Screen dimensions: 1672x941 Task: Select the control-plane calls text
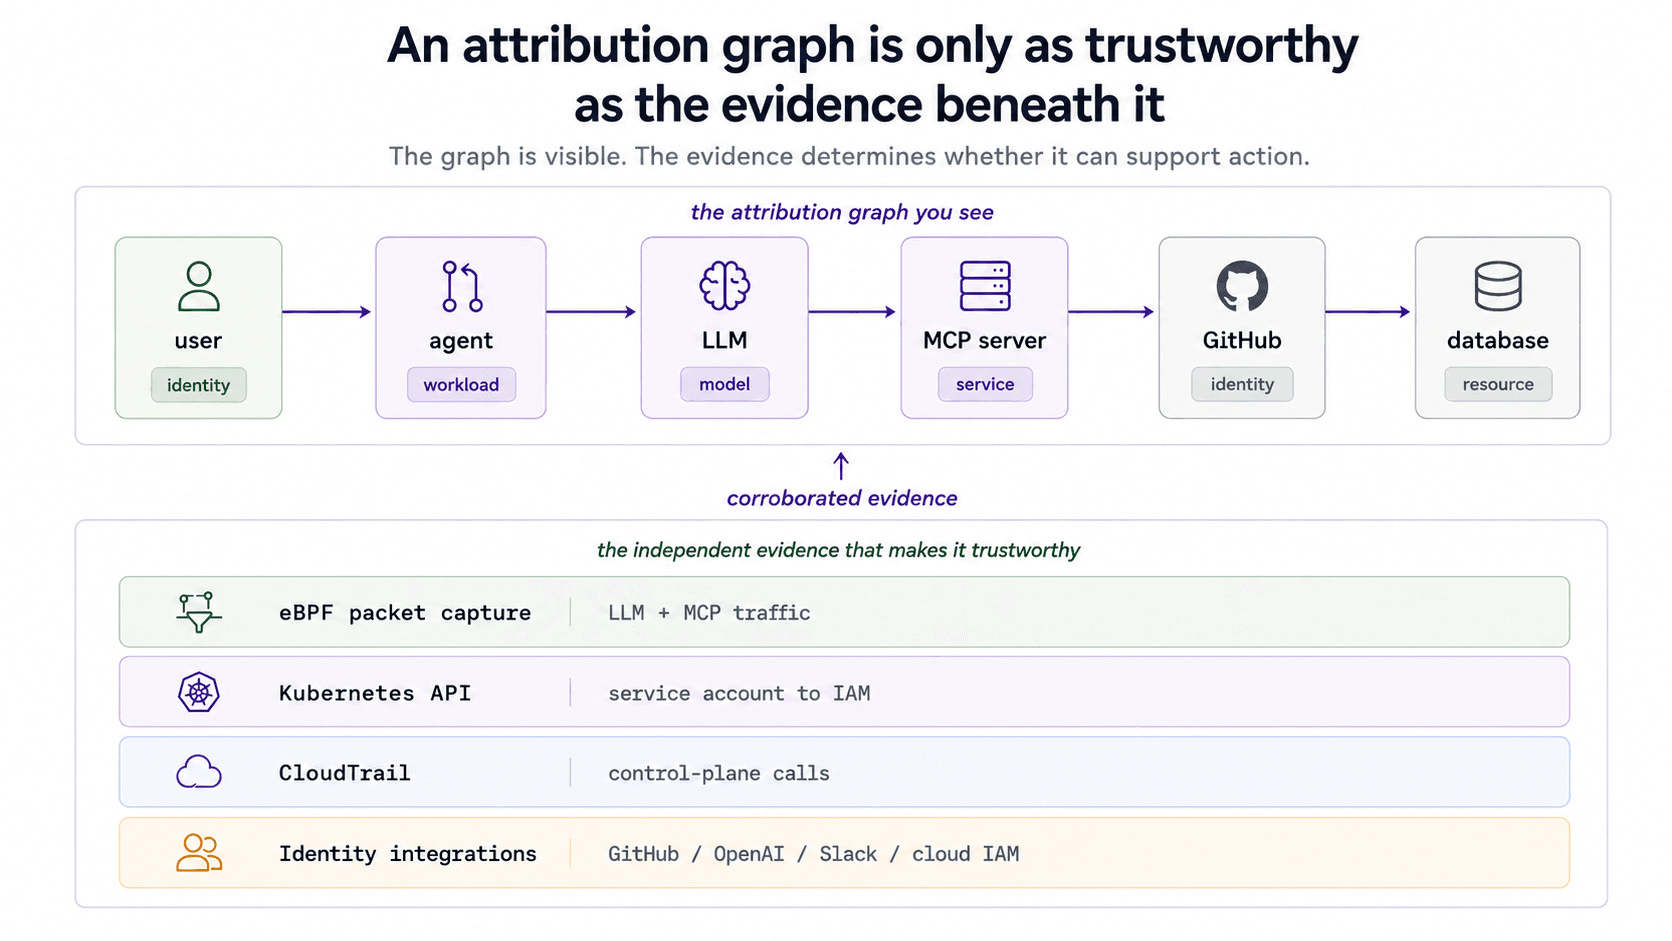tap(719, 773)
